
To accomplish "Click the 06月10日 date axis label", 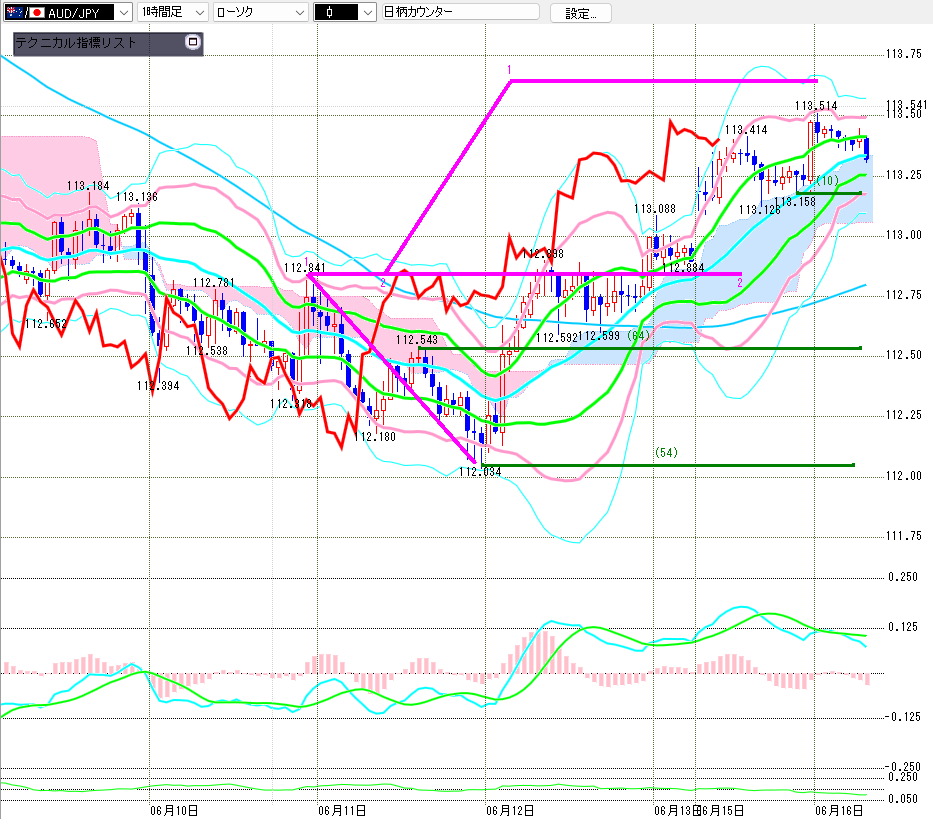I will click(174, 811).
